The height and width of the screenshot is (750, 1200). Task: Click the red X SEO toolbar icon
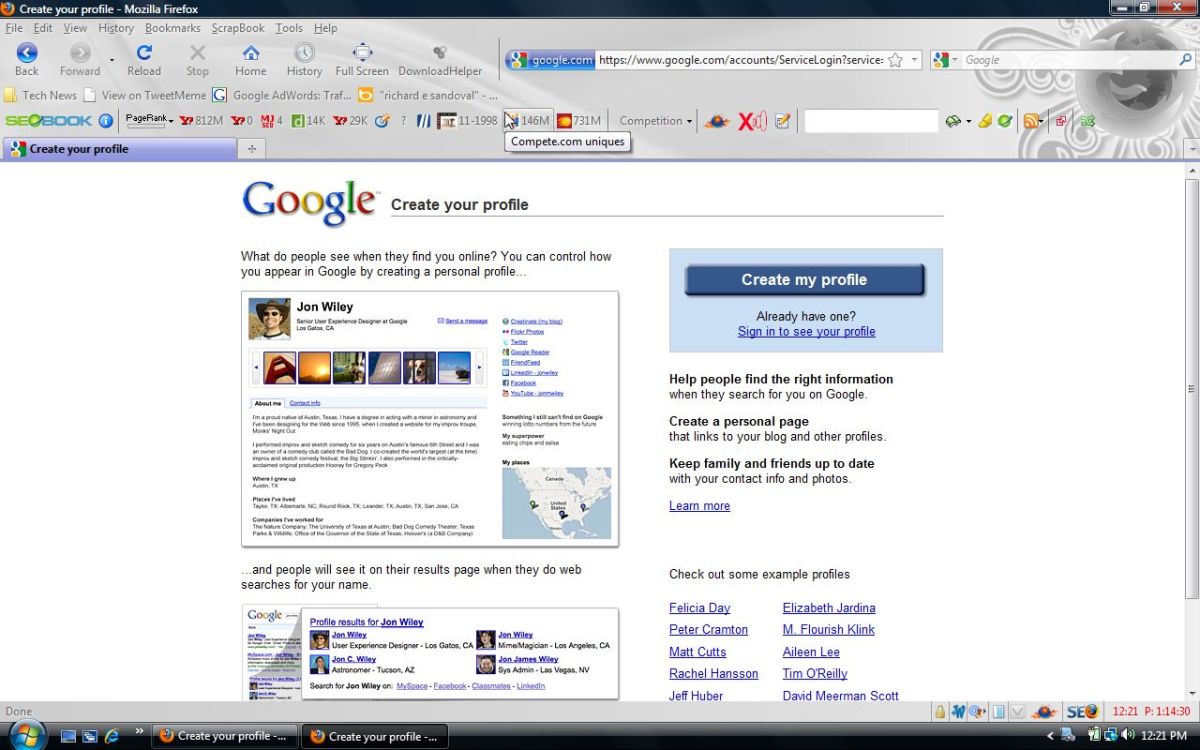751,121
